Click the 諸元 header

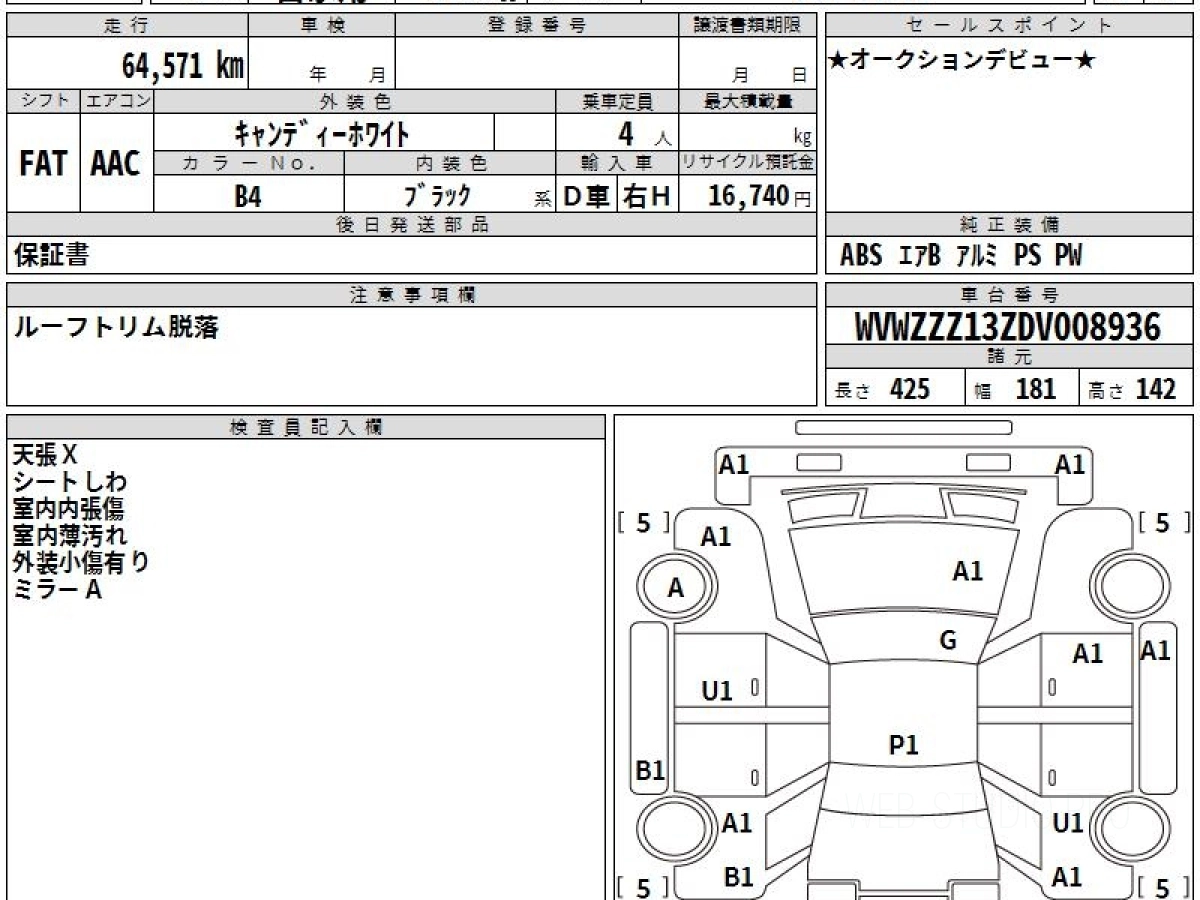1009,357
